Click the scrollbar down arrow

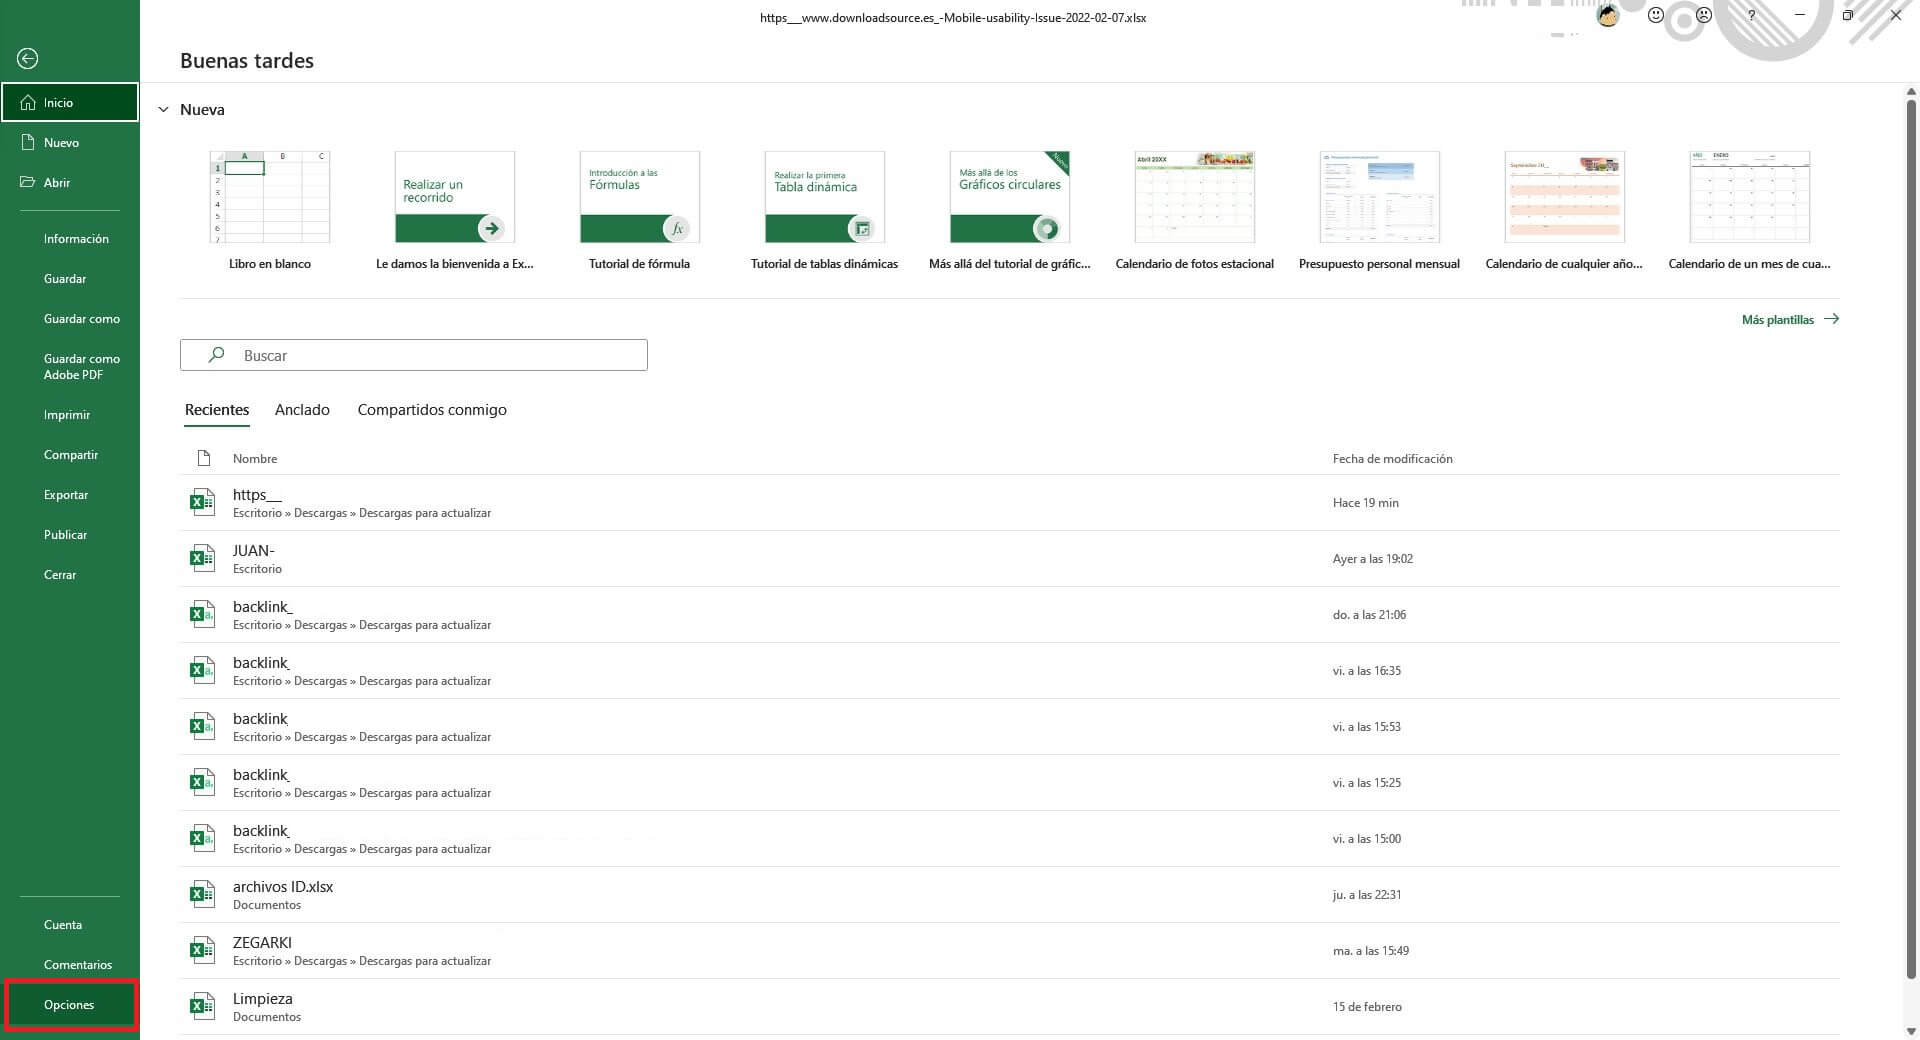click(1911, 1031)
